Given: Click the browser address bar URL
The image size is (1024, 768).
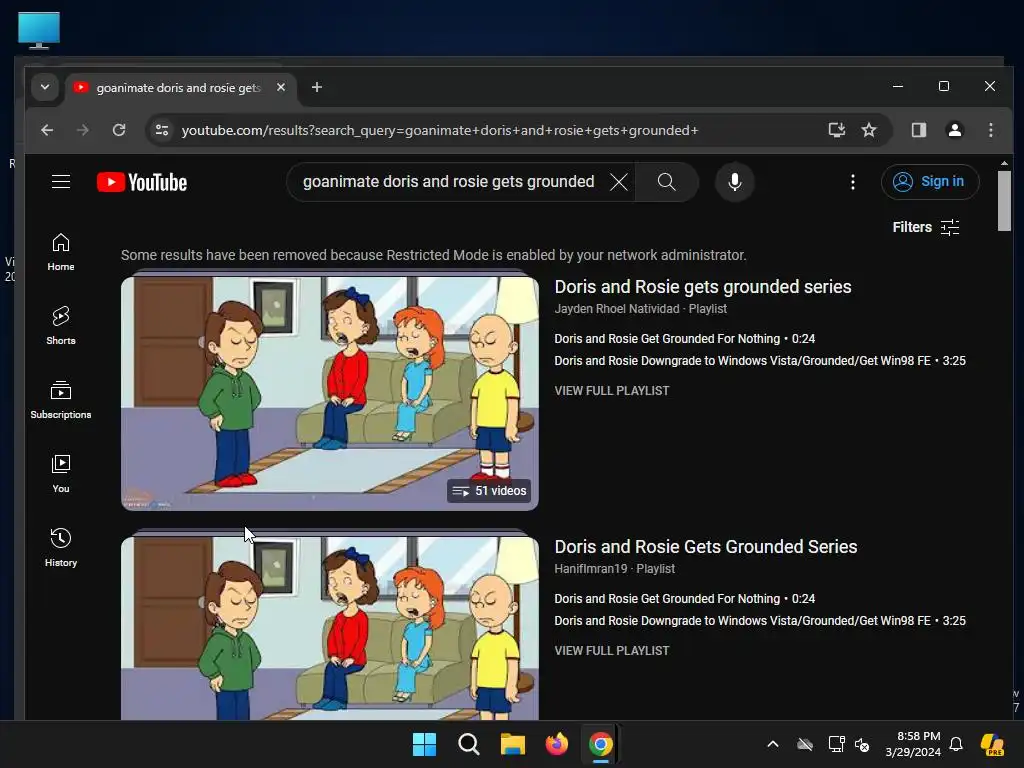Looking at the screenshot, I should (440, 131).
